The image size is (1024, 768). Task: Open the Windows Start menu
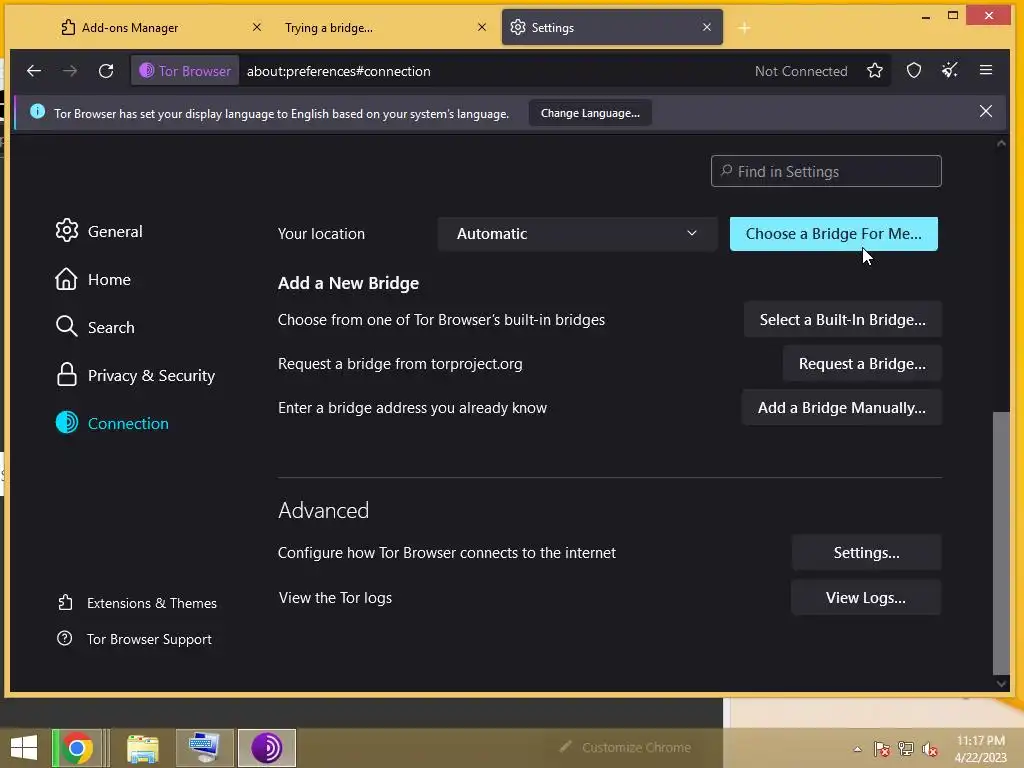[x=24, y=748]
